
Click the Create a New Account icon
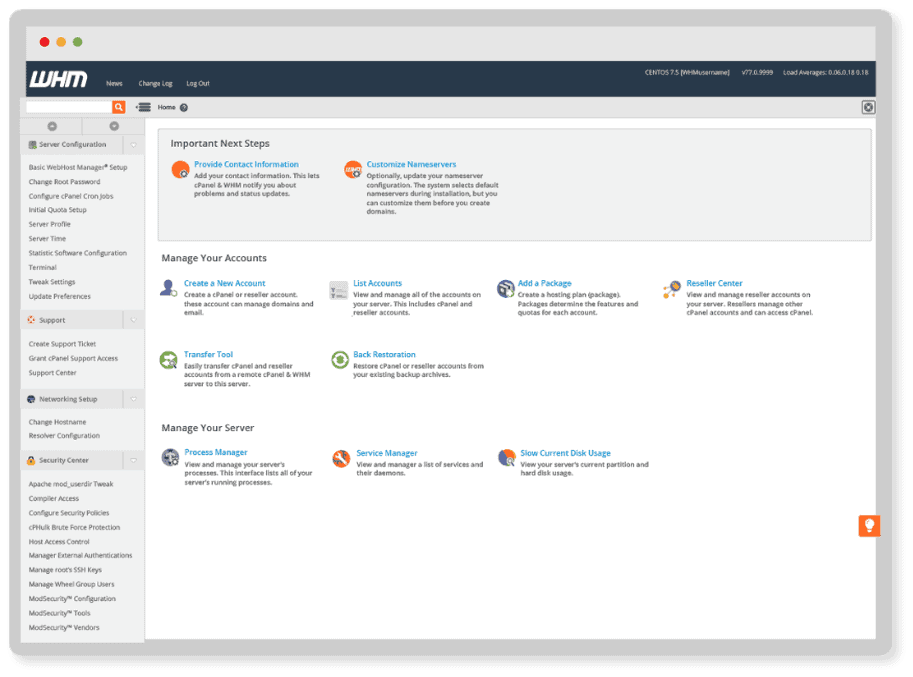pyautogui.click(x=169, y=288)
